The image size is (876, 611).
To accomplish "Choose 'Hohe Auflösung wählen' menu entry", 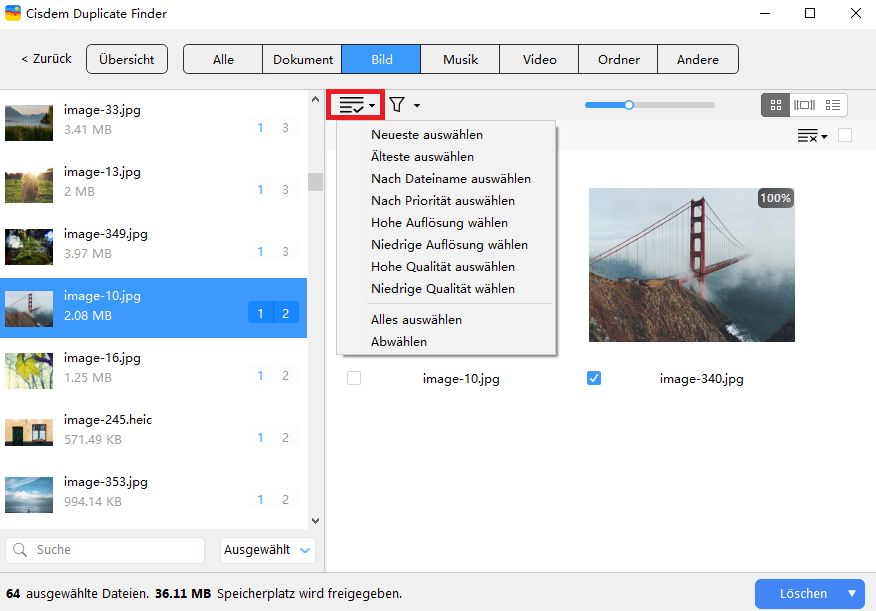I will (439, 223).
